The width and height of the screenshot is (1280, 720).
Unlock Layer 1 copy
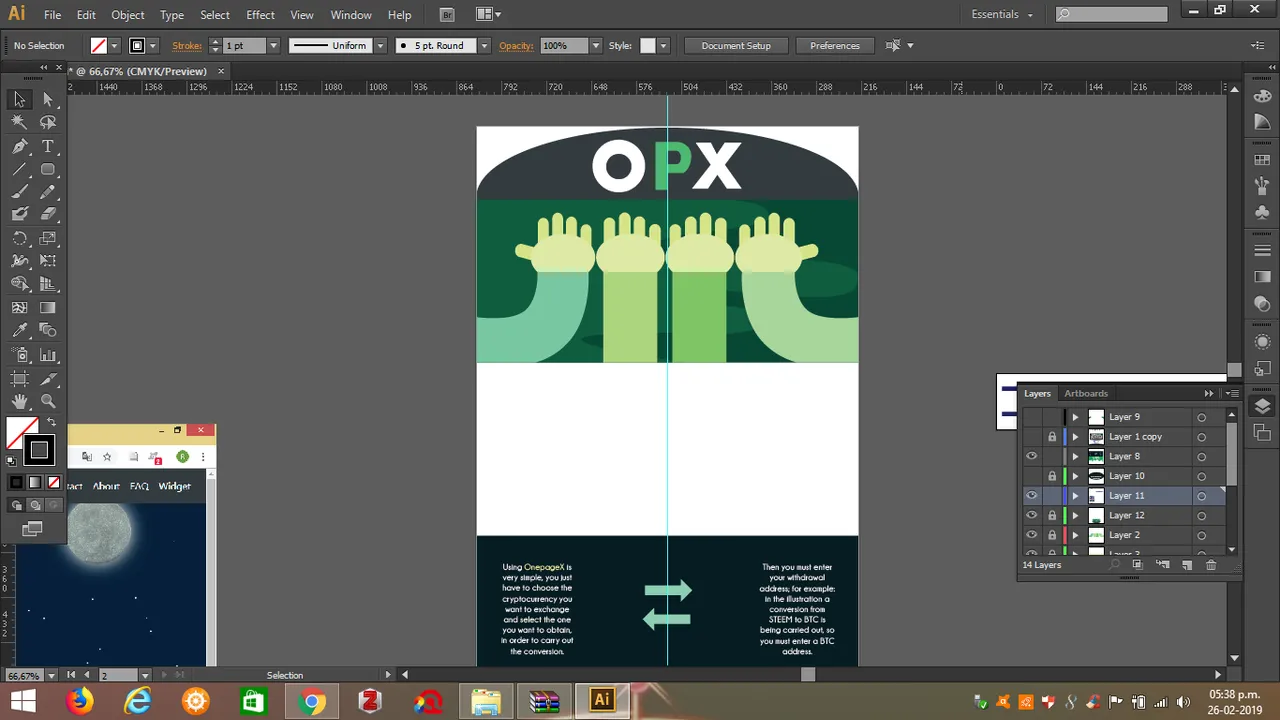point(1052,437)
